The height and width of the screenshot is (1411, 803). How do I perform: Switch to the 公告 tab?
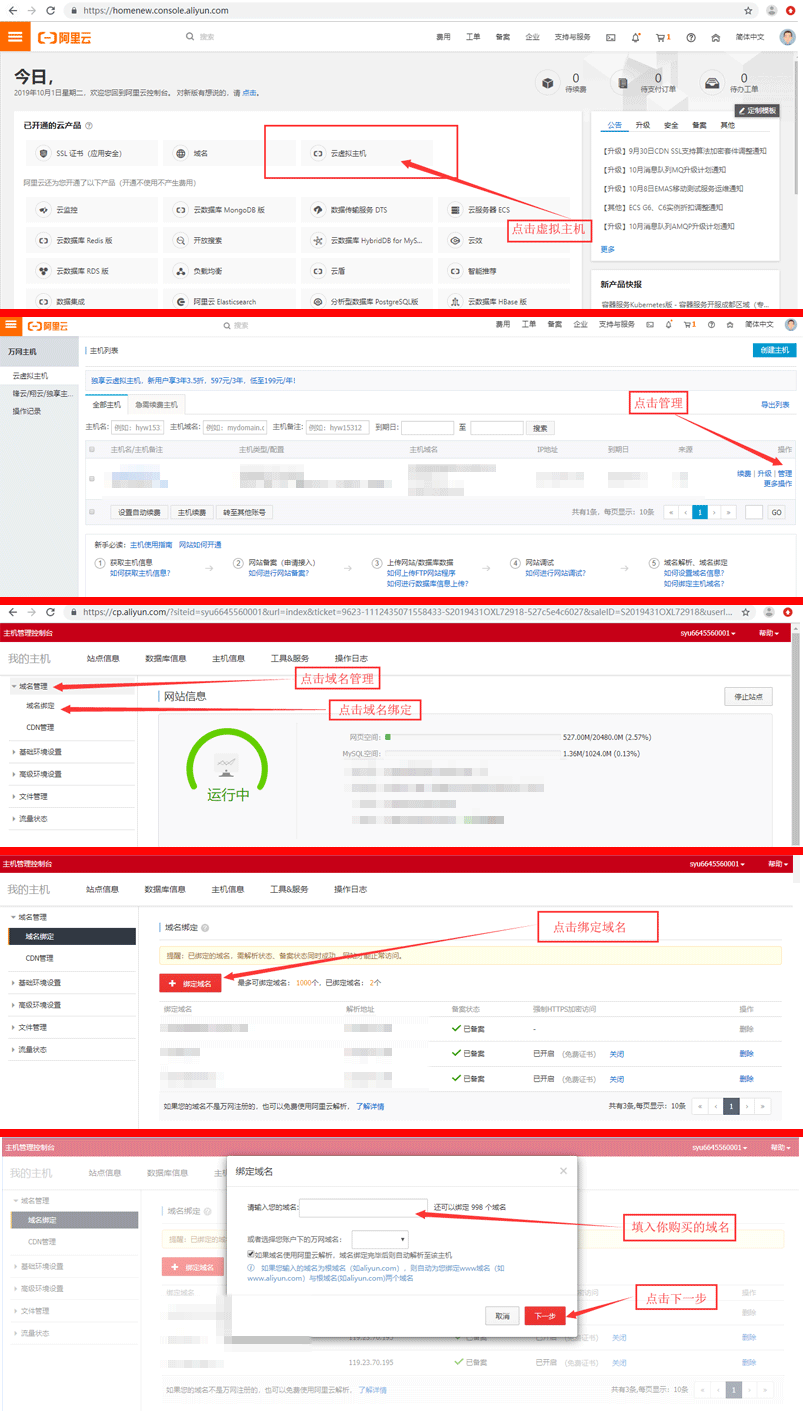coord(614,125)
